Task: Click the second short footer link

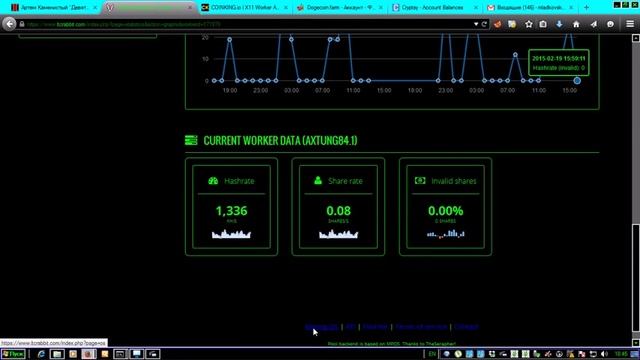Action: pos(351,327)
